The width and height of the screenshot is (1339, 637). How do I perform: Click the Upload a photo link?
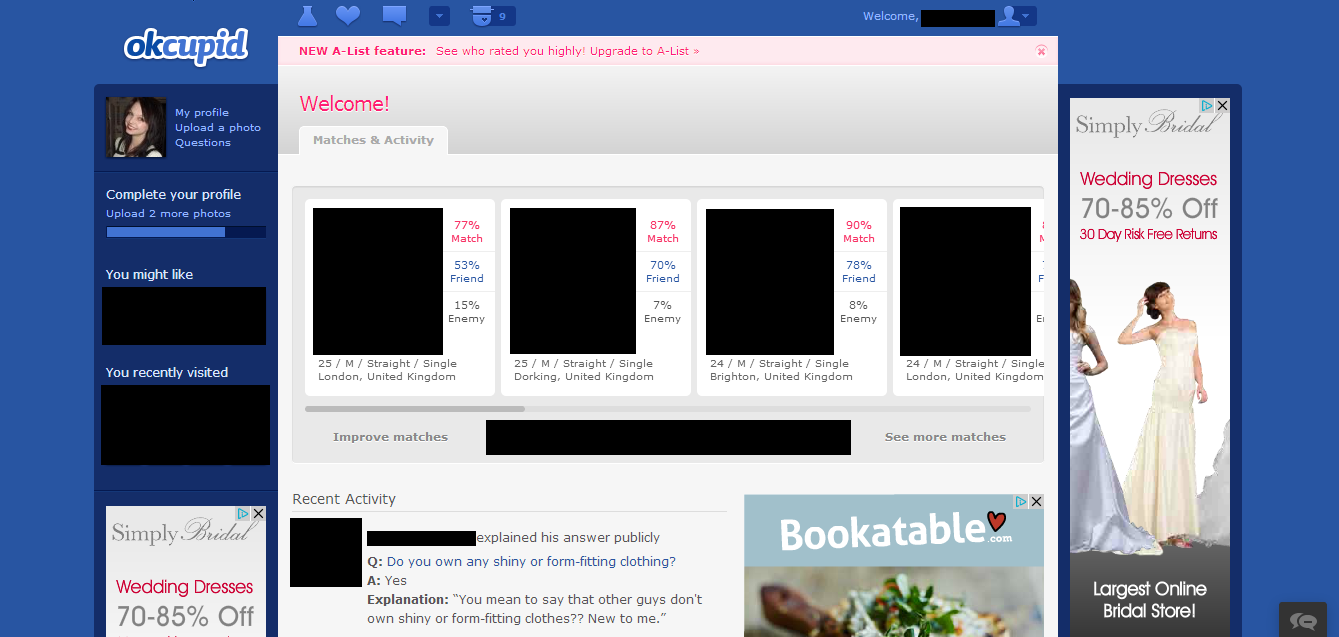(x=217, y=128)
